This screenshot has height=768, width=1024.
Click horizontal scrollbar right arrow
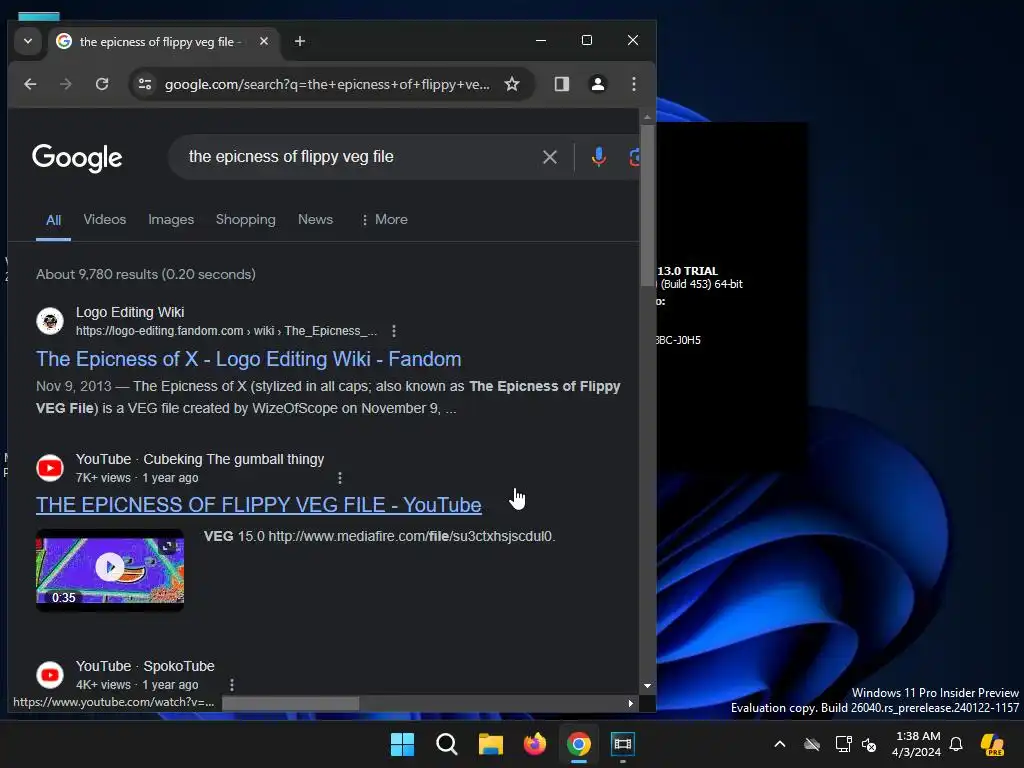630,703
